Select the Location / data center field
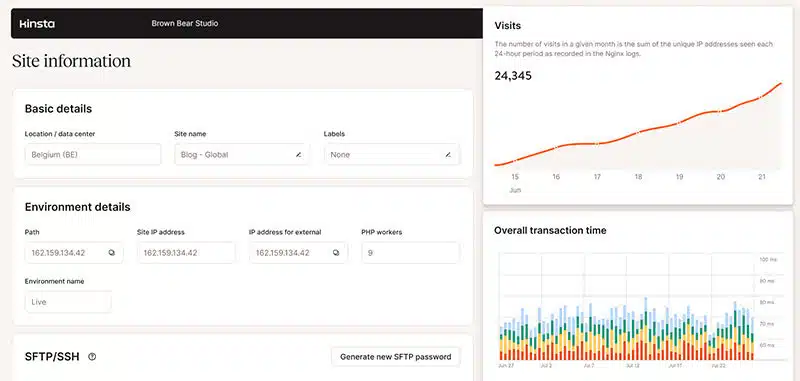Viewport: 800px width, 381px height. pyautogui.click(x=93, y=155)
